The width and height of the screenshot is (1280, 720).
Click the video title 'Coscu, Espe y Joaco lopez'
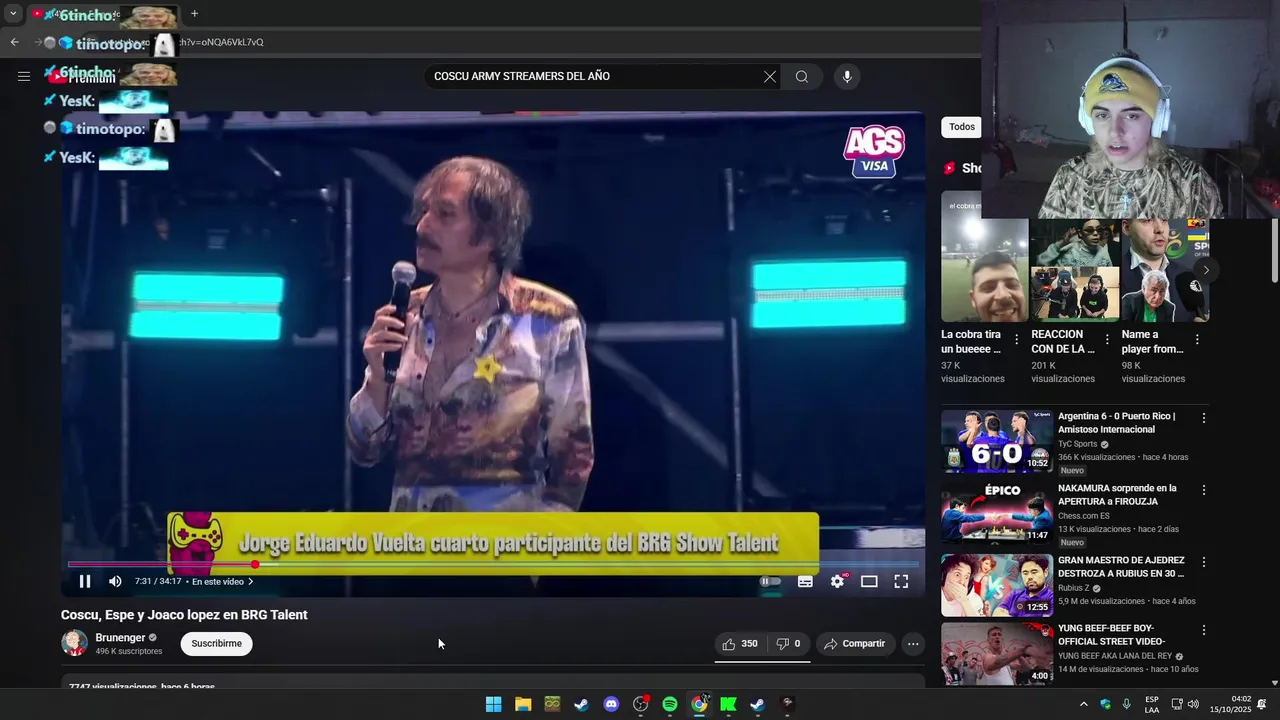tap(184, 615)
